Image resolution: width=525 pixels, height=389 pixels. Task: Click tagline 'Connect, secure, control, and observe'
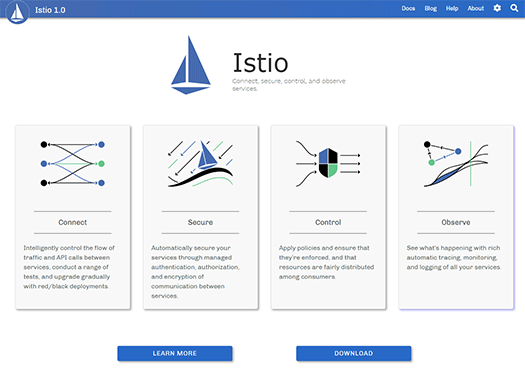289,81
